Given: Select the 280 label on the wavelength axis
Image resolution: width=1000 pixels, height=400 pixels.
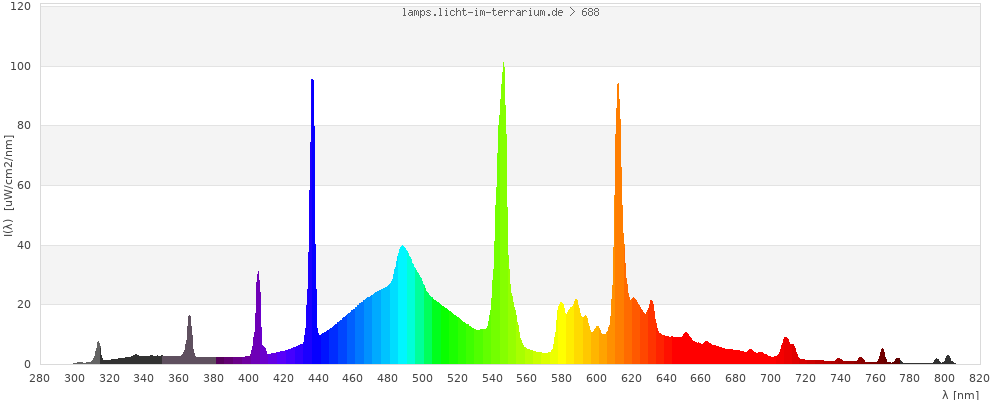Looking at the screenshot, I should coord(39,378).
